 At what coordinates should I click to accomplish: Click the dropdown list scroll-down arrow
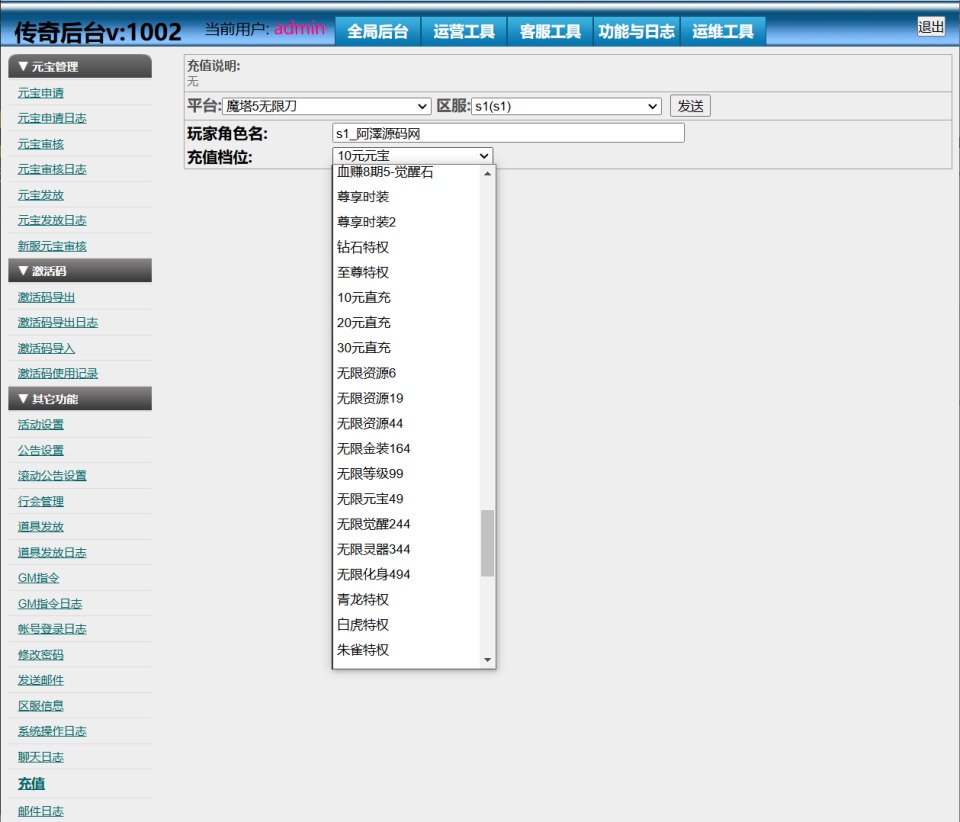coord(487,659)
